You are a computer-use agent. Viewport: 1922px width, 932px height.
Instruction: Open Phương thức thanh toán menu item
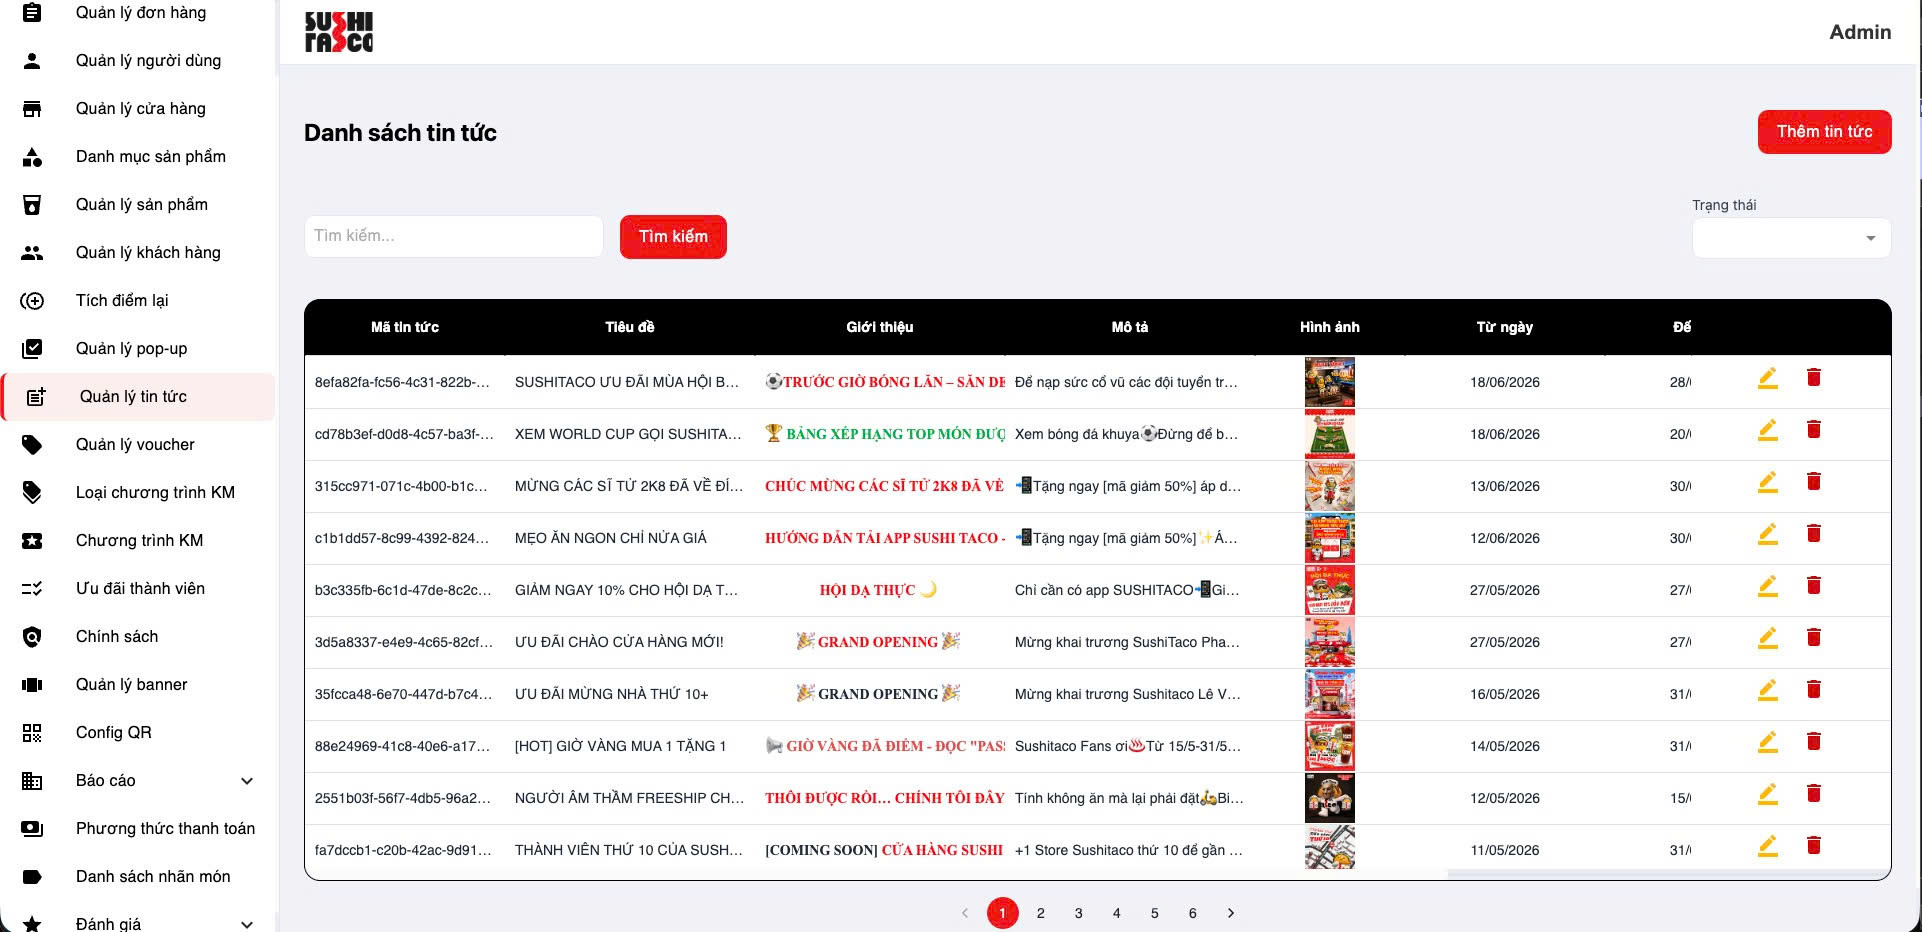pos(138,828)
